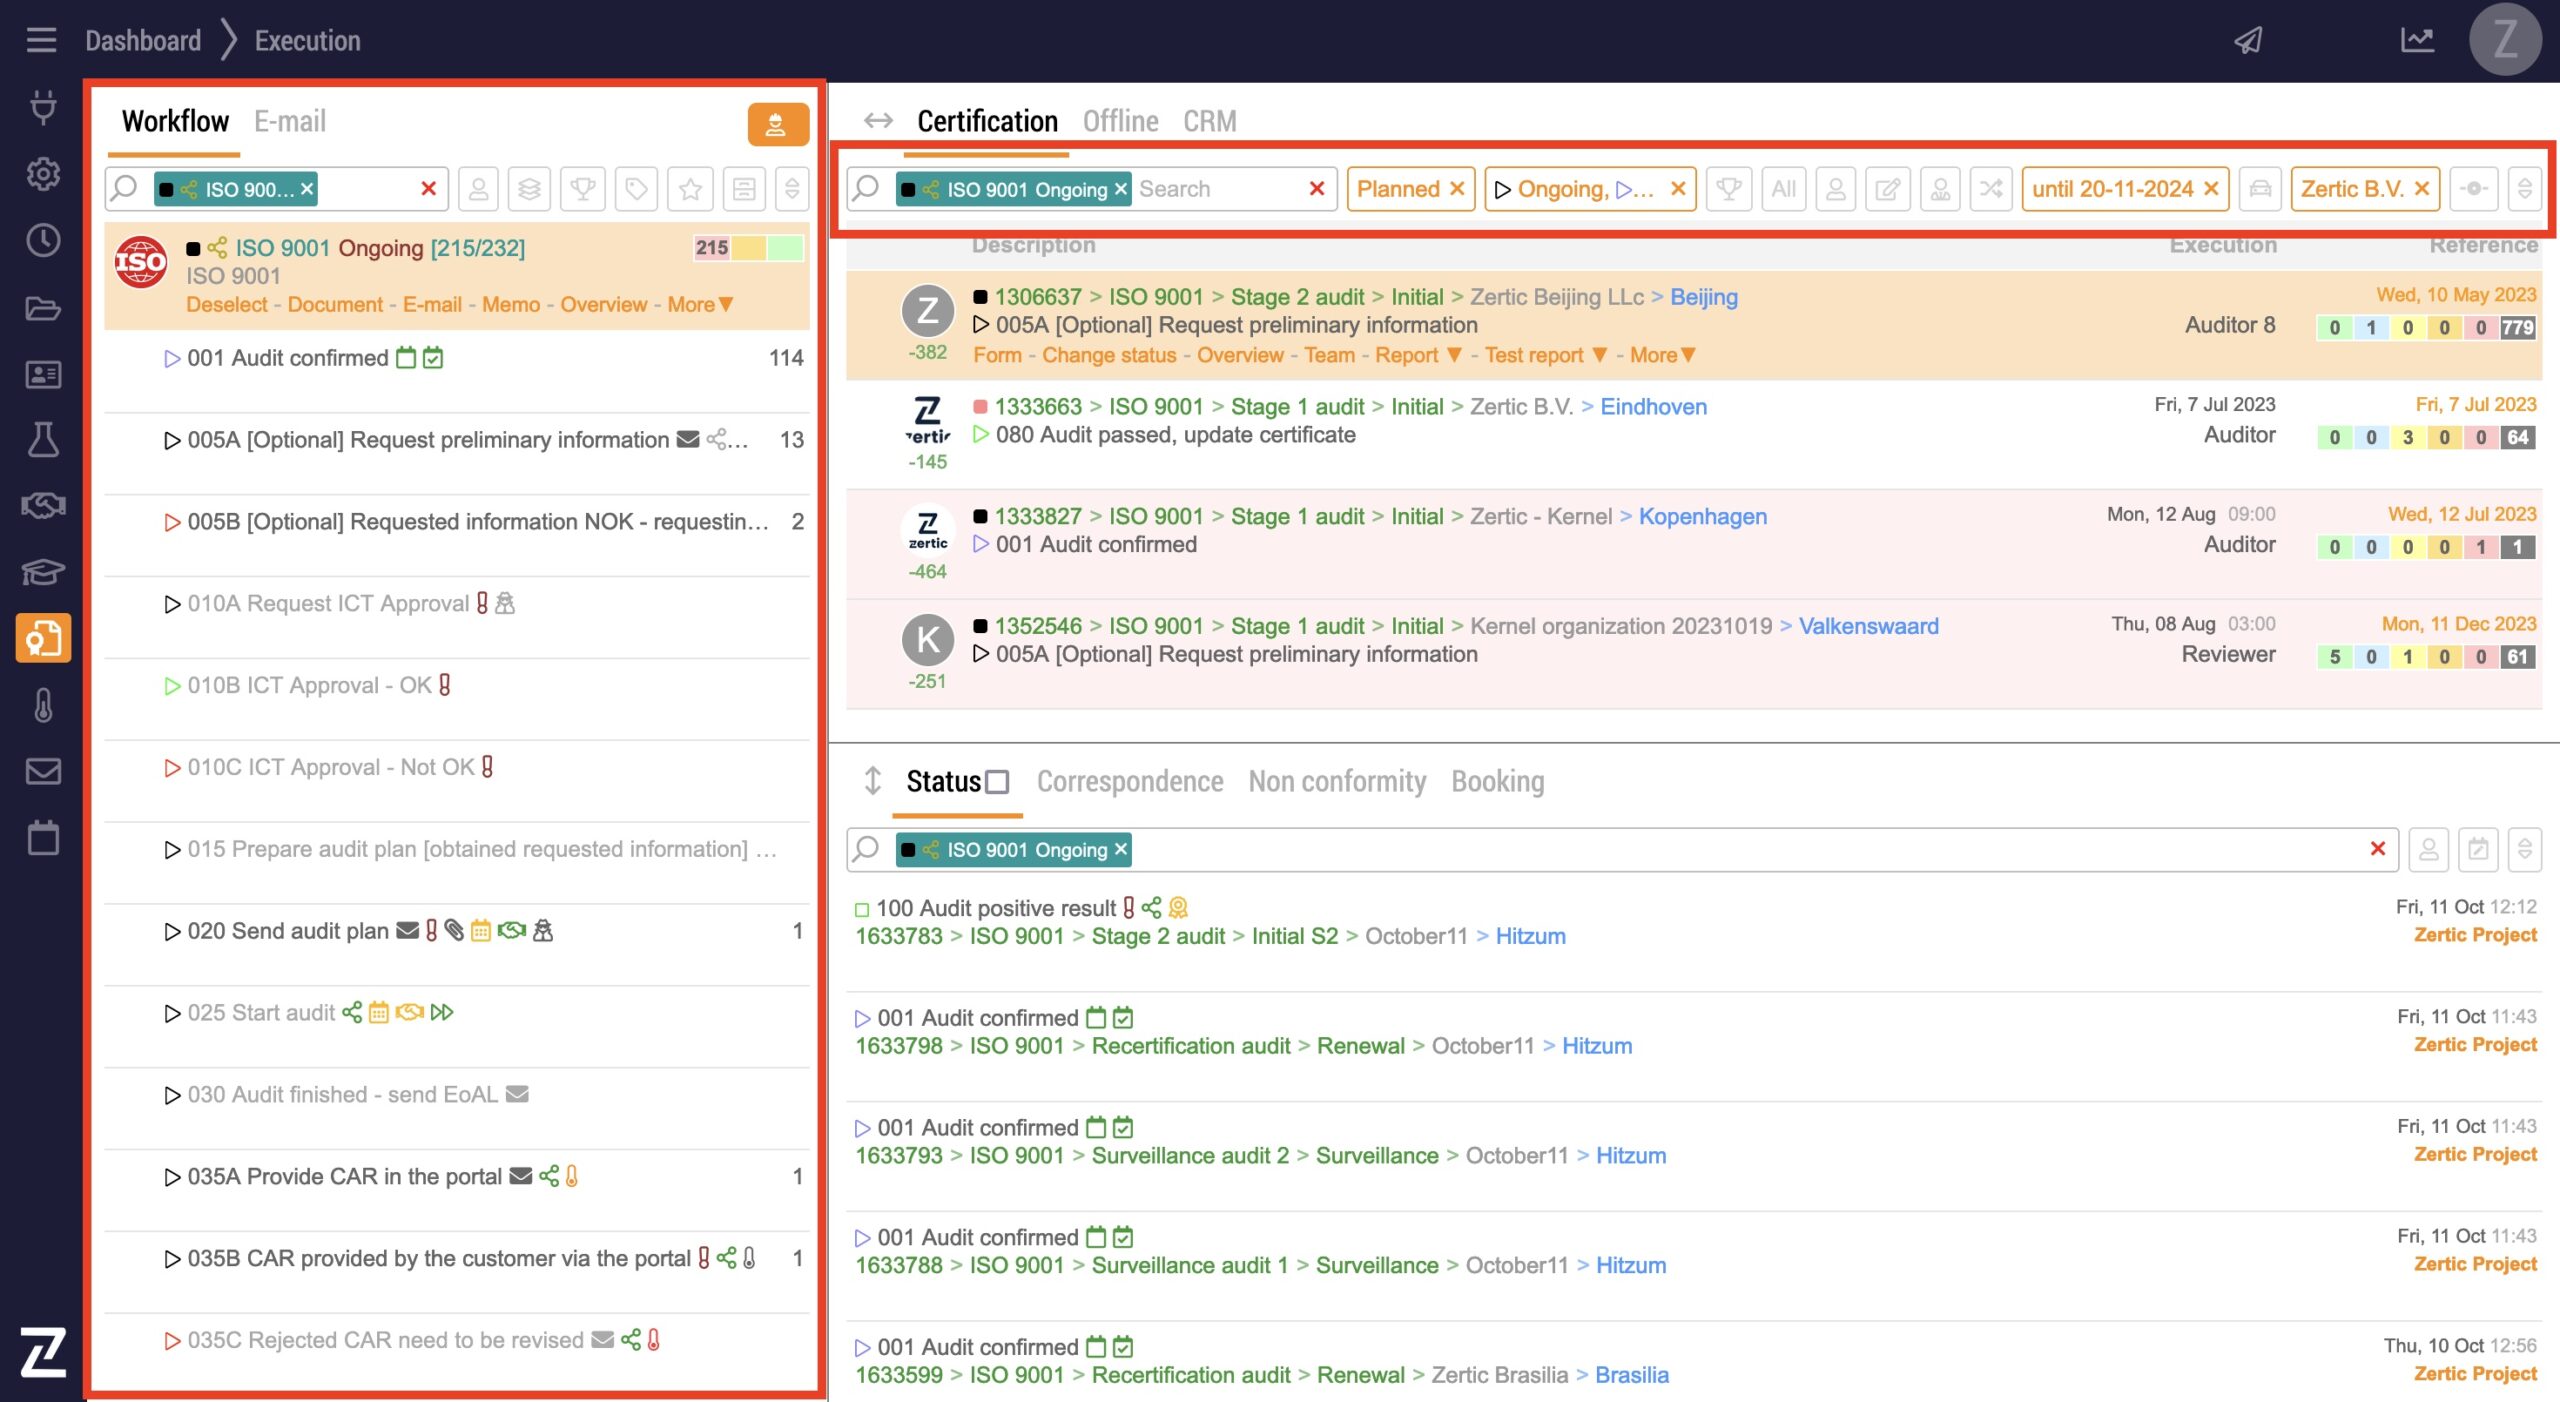
Task: Click the star filter icon in Workflow toolbar
Action: coord(690,189)
